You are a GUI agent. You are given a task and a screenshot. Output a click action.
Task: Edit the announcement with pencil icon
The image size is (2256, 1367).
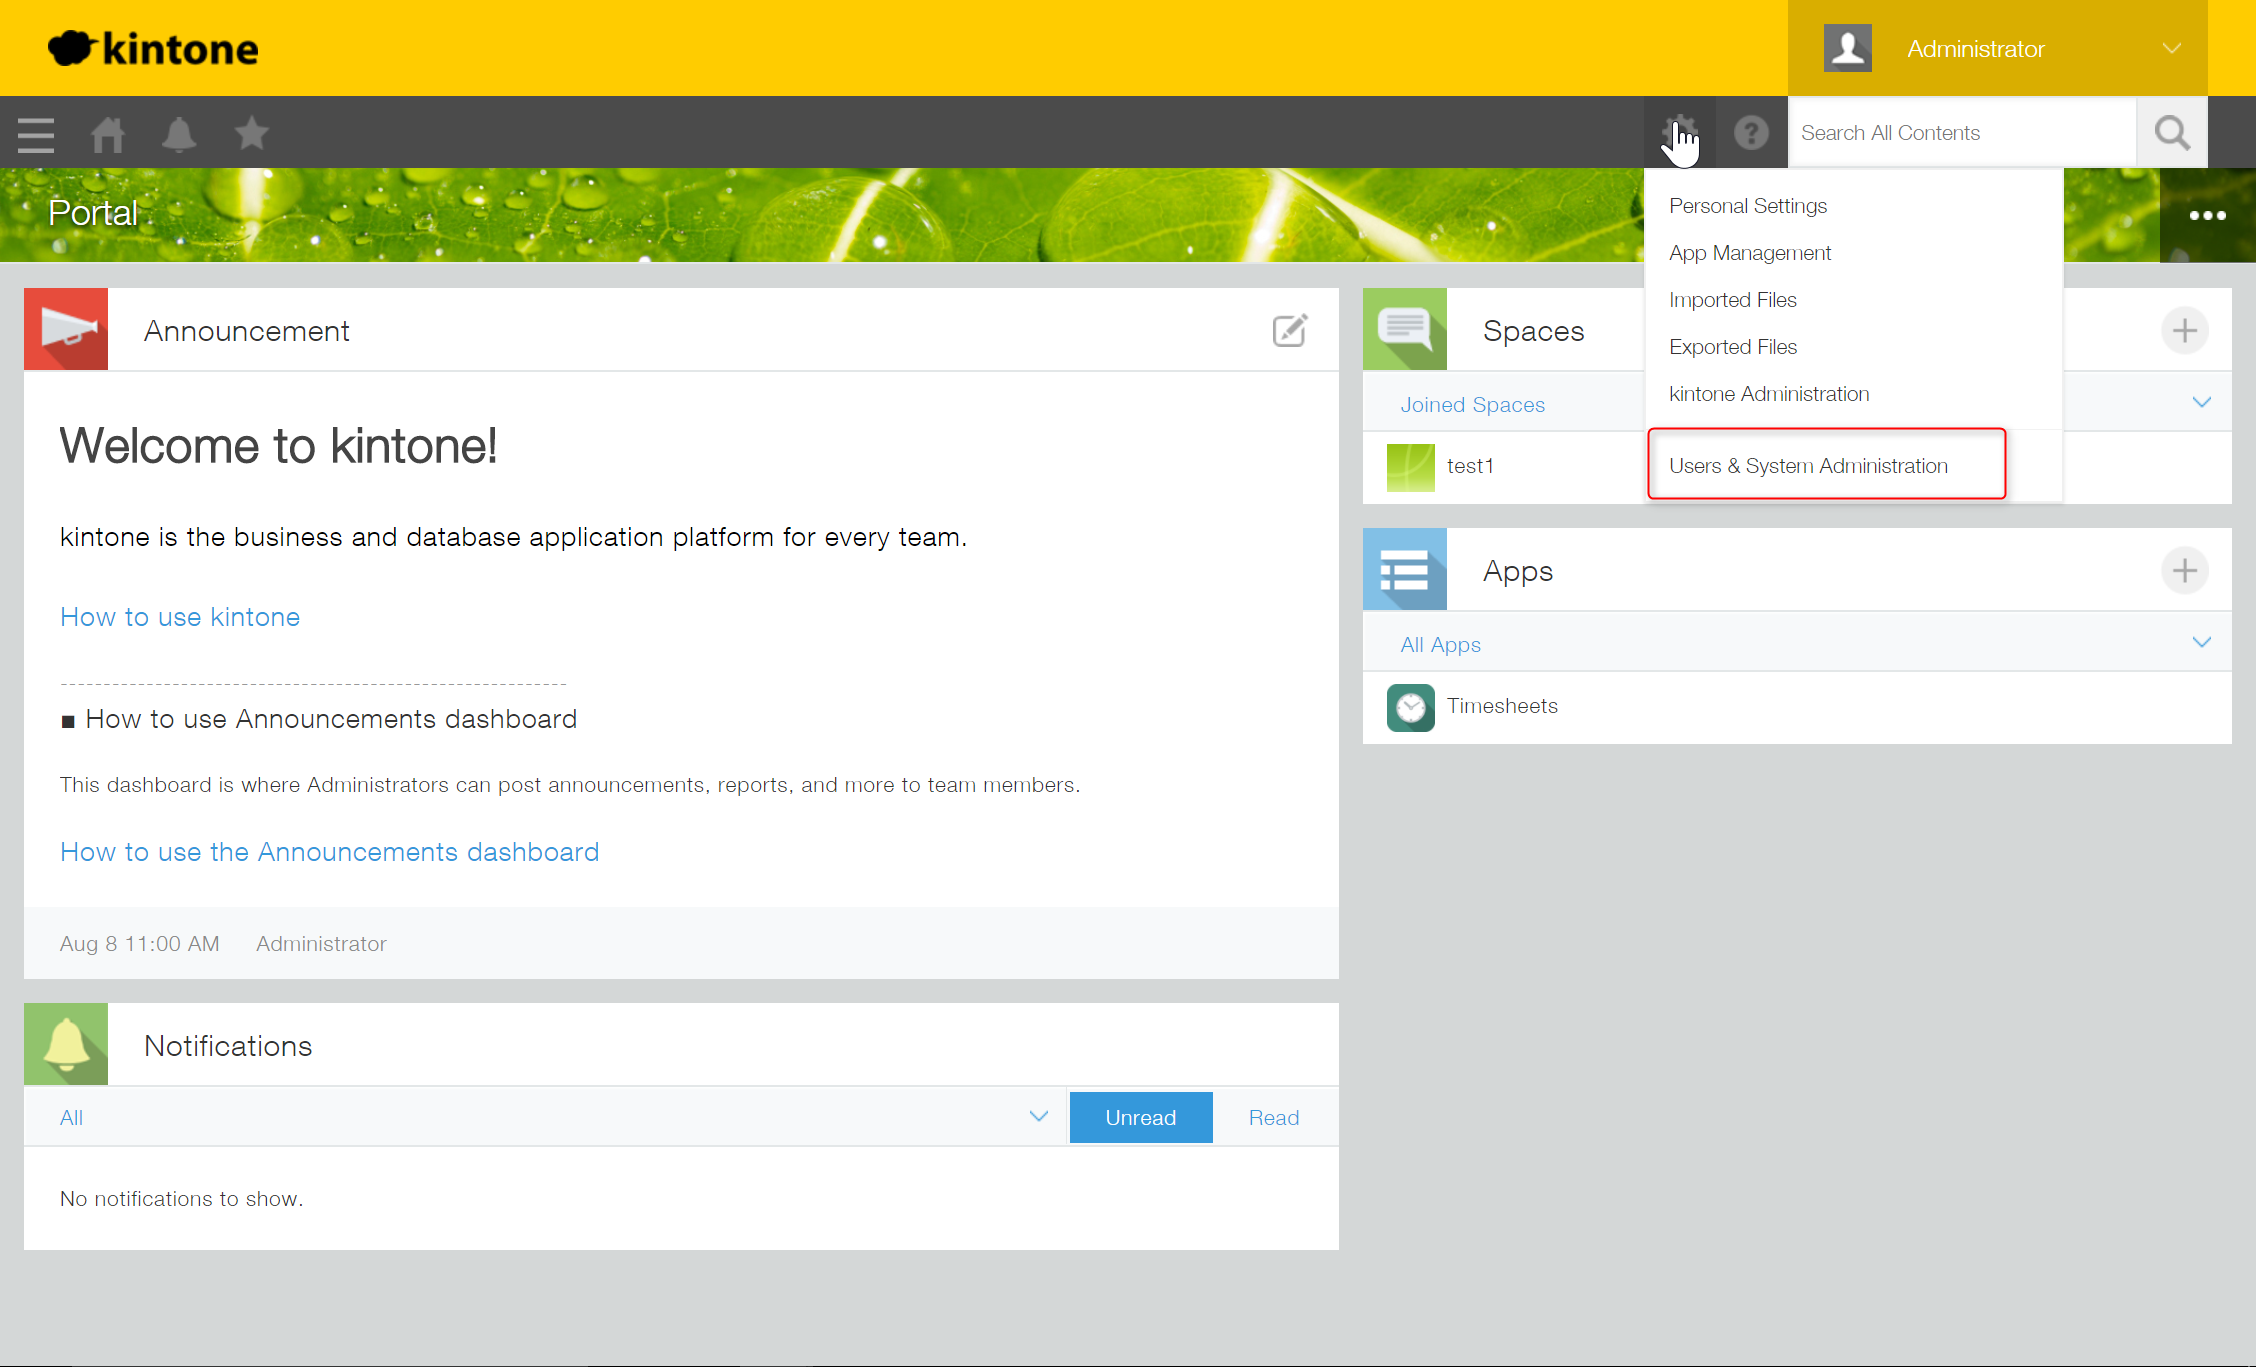click(1290, 331)
